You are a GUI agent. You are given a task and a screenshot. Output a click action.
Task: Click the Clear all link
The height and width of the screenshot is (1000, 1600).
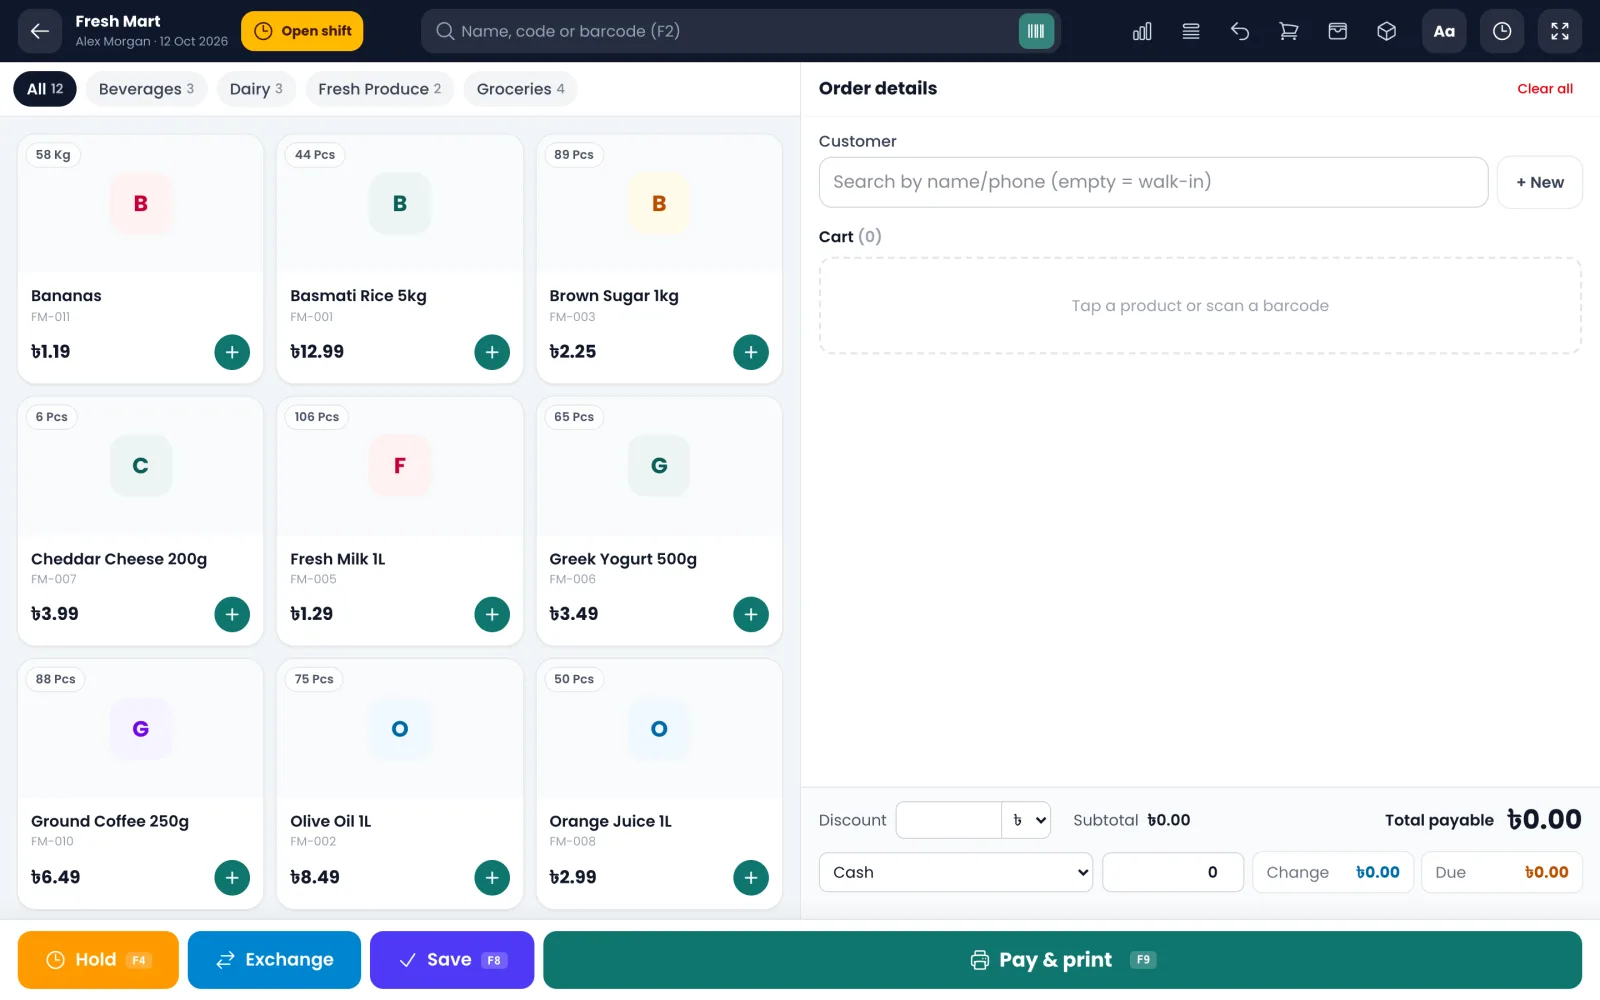click(x=1545, y=89)
